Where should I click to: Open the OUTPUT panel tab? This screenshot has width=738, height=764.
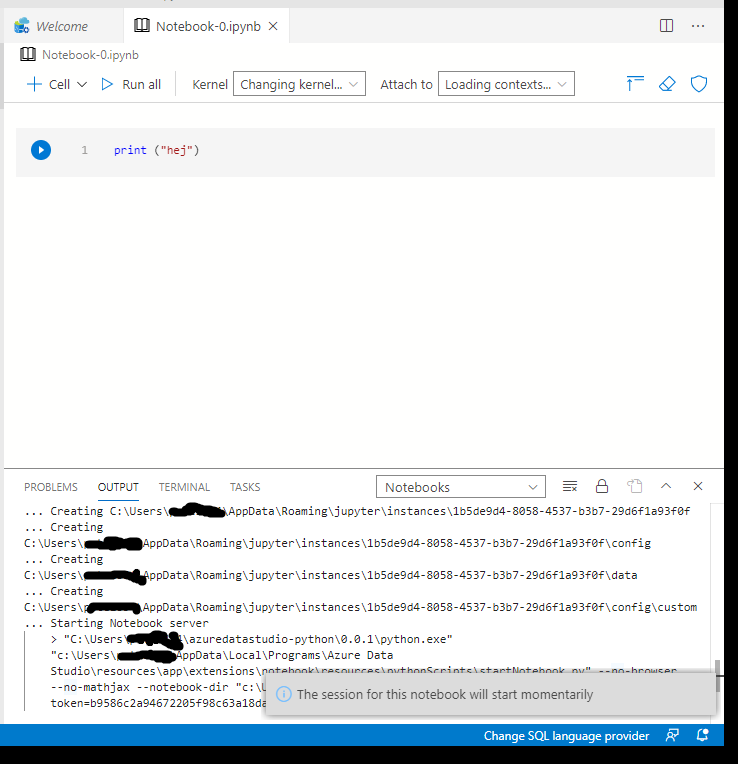[x=118, y=487]
